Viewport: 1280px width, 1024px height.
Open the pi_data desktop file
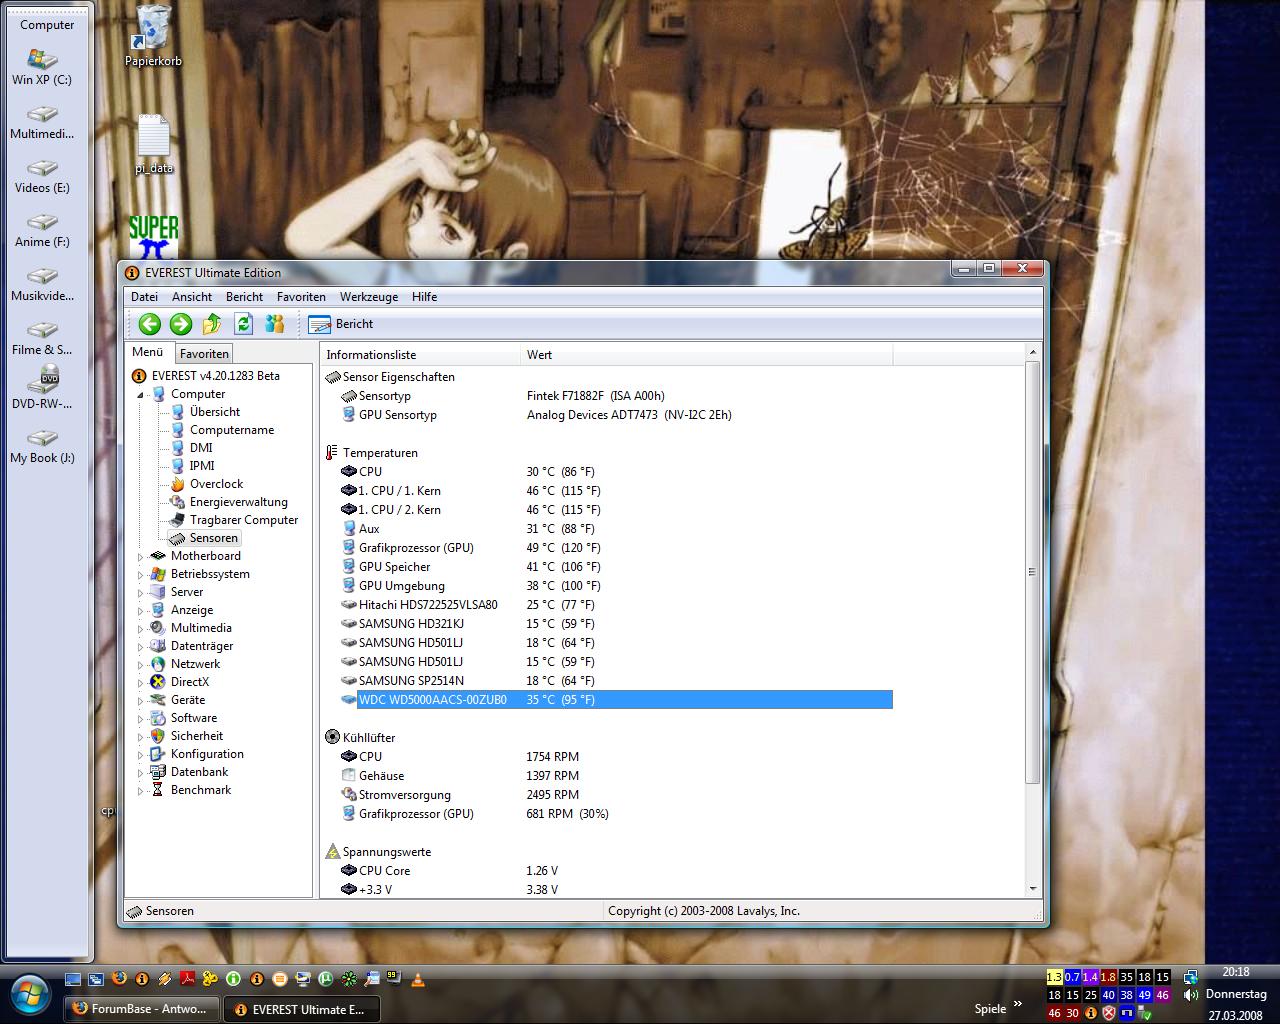coord(153,144)
